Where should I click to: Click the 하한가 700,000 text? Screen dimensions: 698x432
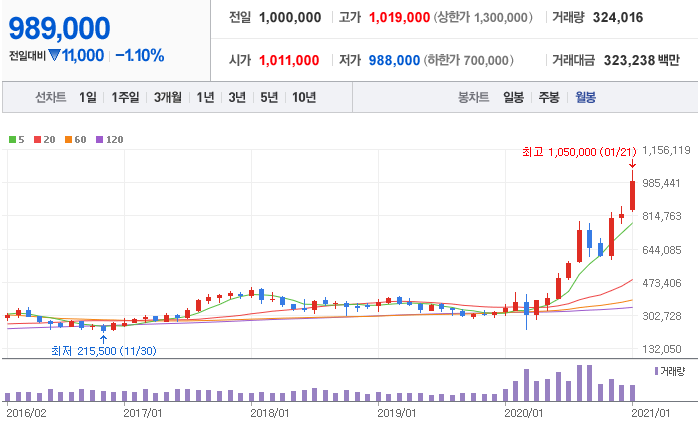pyautogui.click(x=468, y=60)
